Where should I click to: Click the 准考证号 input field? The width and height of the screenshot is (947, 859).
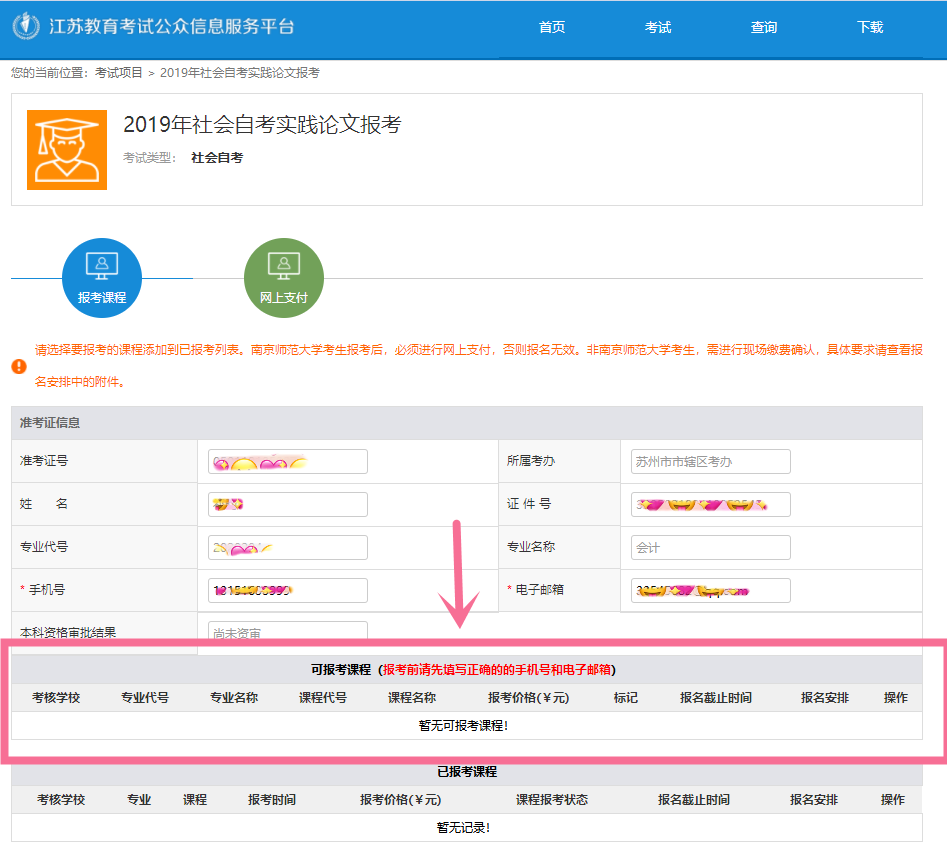click(x=288, y=462)
